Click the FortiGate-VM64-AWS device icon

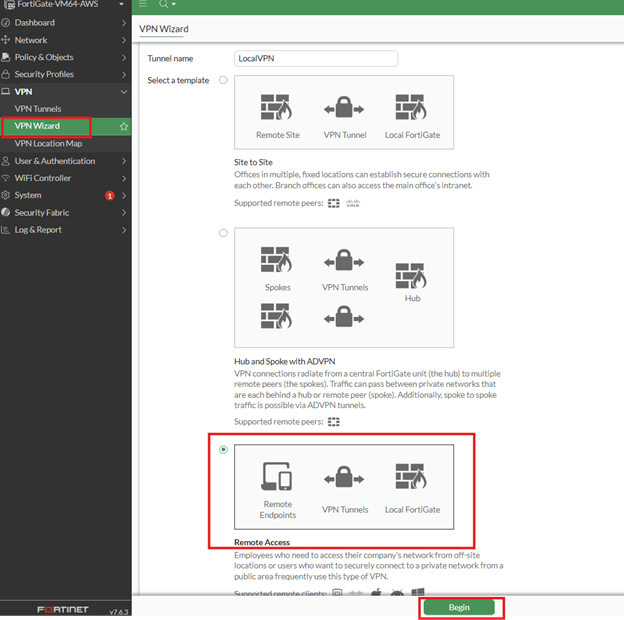pos(9,5)
